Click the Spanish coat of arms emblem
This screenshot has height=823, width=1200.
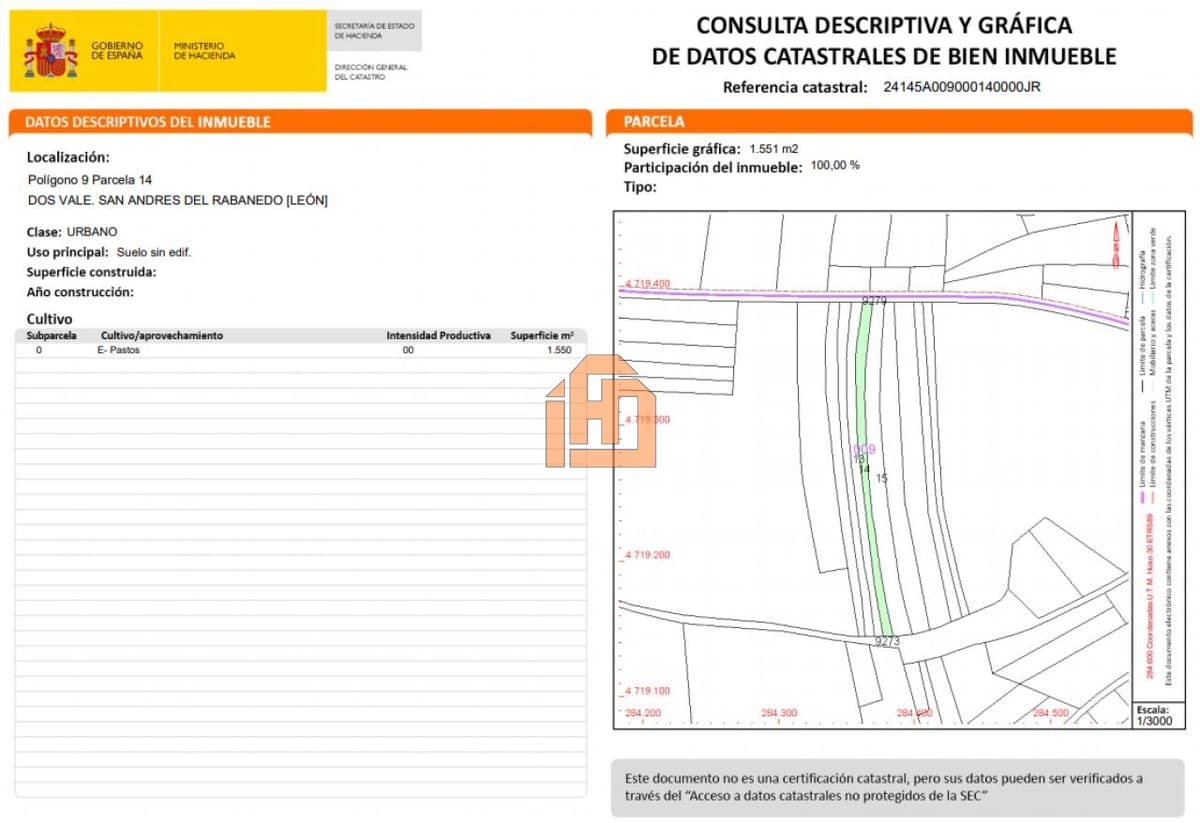pyautogui.click(x=50, y=51)
